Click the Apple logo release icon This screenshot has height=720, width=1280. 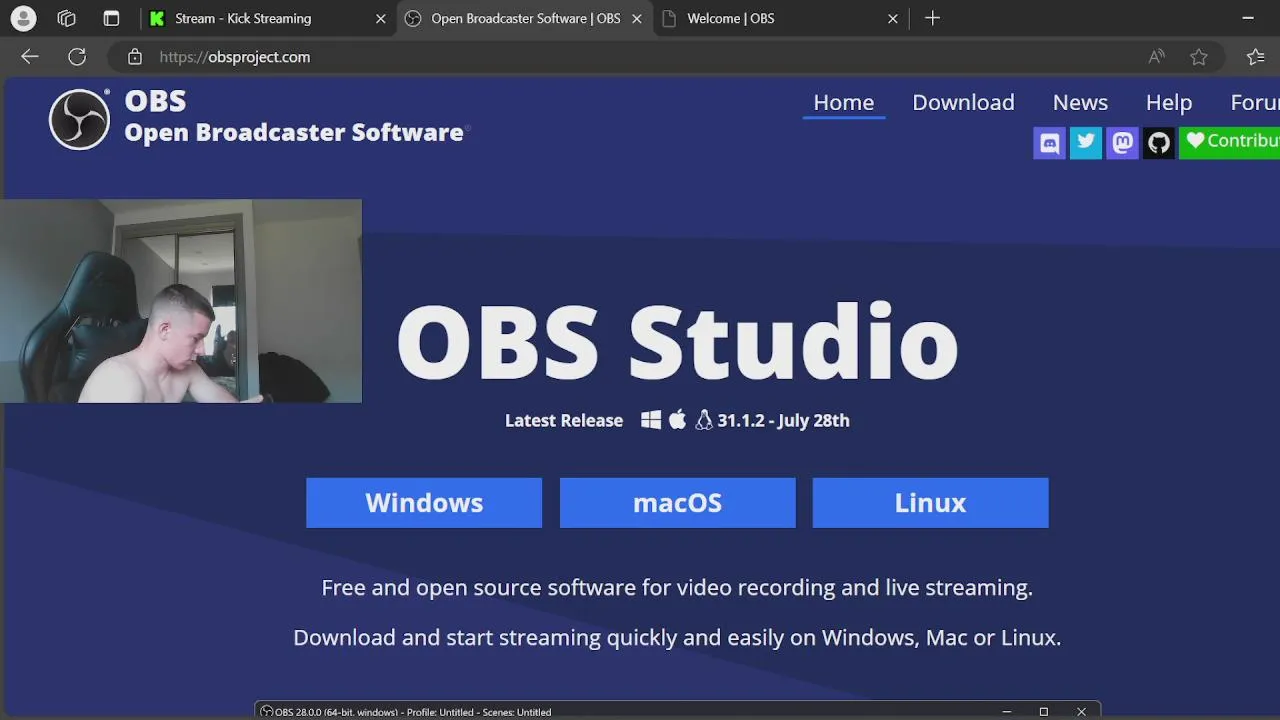677,420
